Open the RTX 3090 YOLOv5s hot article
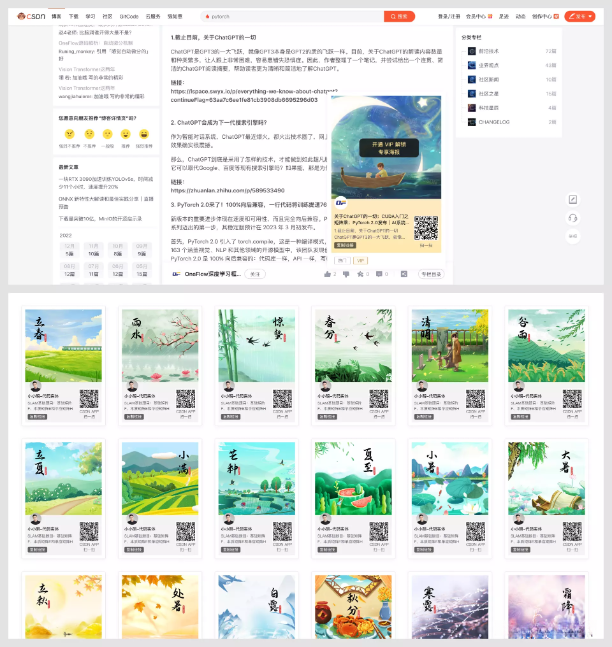 coord(106,183)
